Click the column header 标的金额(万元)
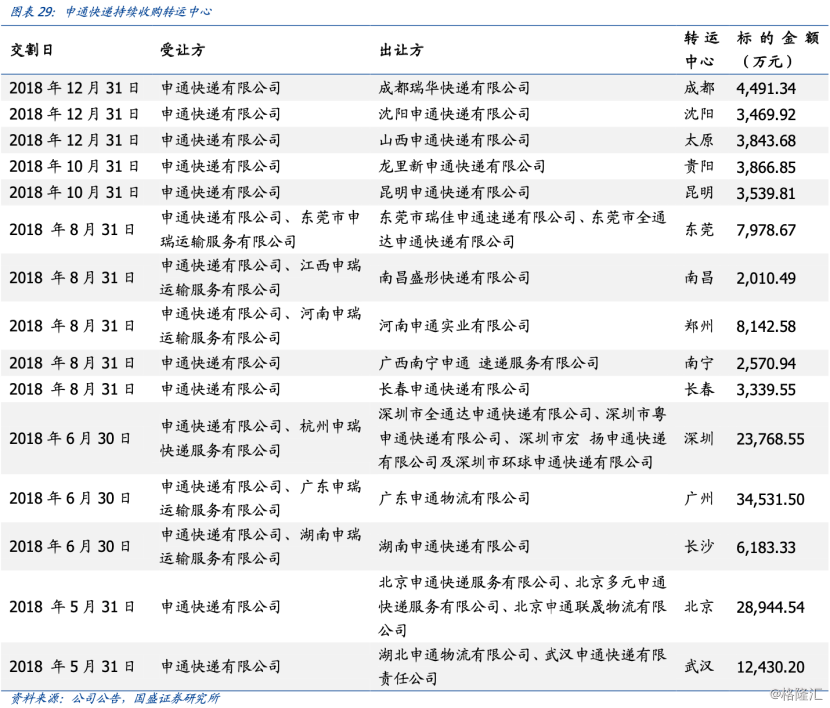Image resolution: width=830 pixels, height=708 pixels. pyautogui.click(x=778, y=50)
